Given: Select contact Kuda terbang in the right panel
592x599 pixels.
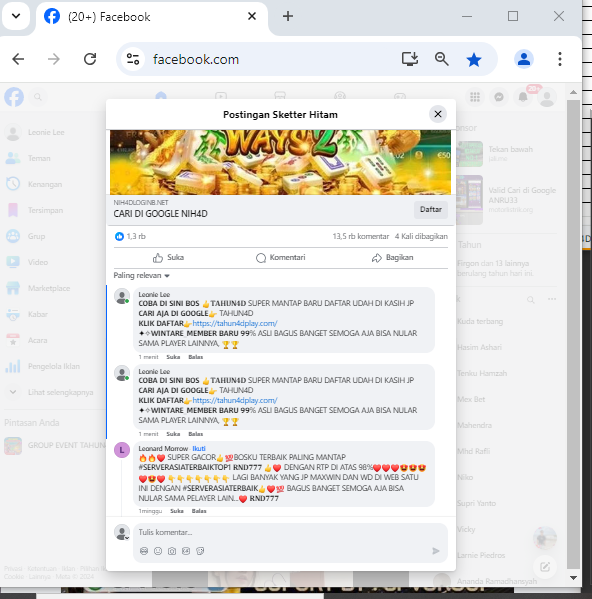Looking at the screenshot, I should 480,321.
